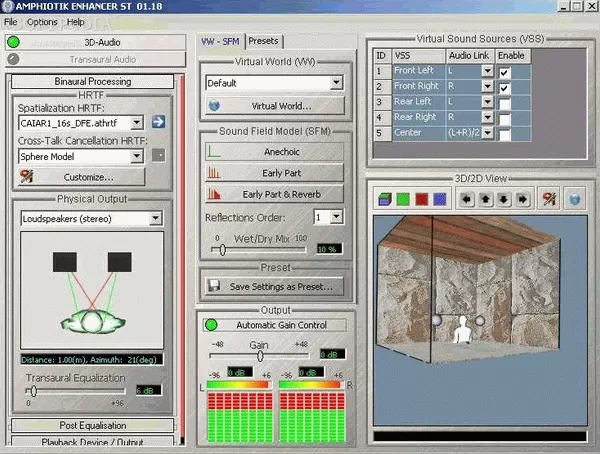Click the Wet/Dry Mix slider handle
Image resolution: width=600 pixels, height=454 pixels.
tap(222, 250)
